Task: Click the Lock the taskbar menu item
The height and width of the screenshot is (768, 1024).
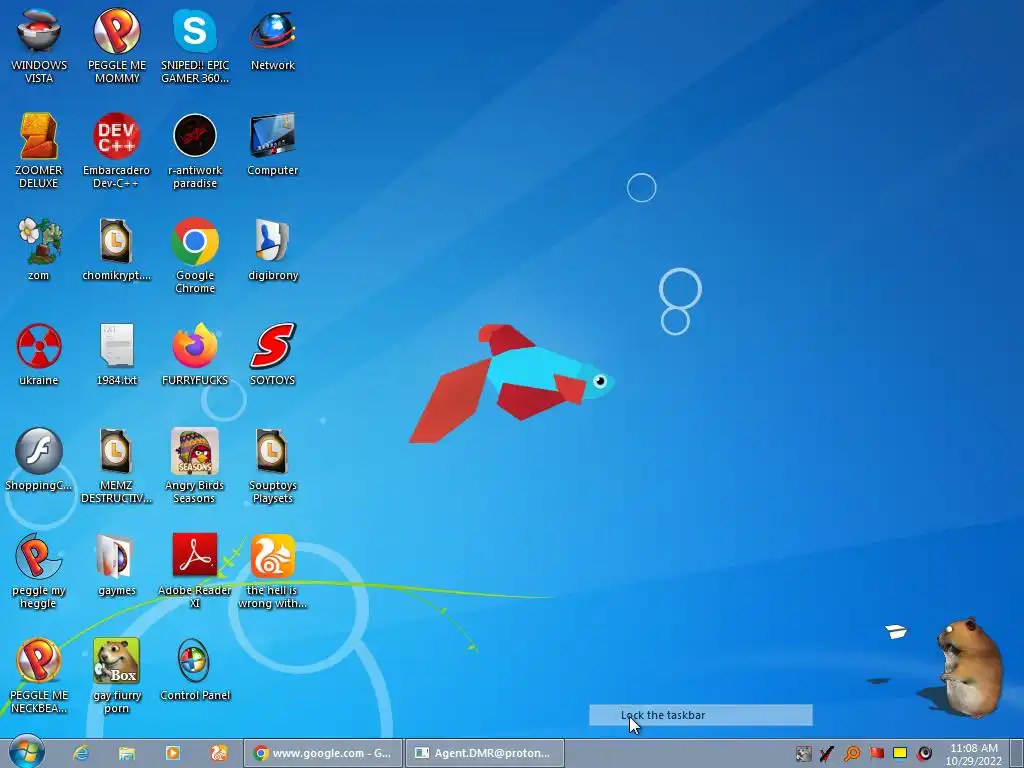Action: (701, 715)
